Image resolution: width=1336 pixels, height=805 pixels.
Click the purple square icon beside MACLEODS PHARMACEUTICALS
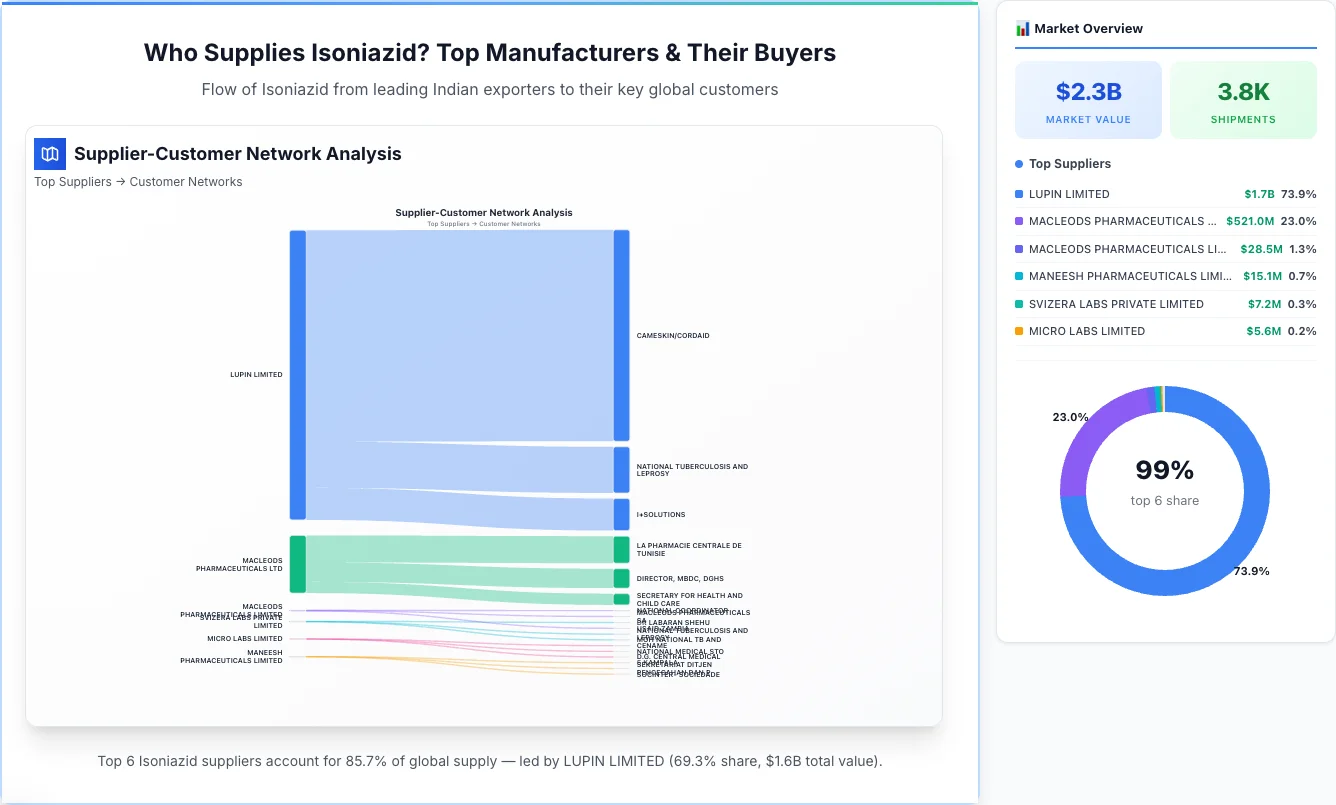[x=1019, y=221]
